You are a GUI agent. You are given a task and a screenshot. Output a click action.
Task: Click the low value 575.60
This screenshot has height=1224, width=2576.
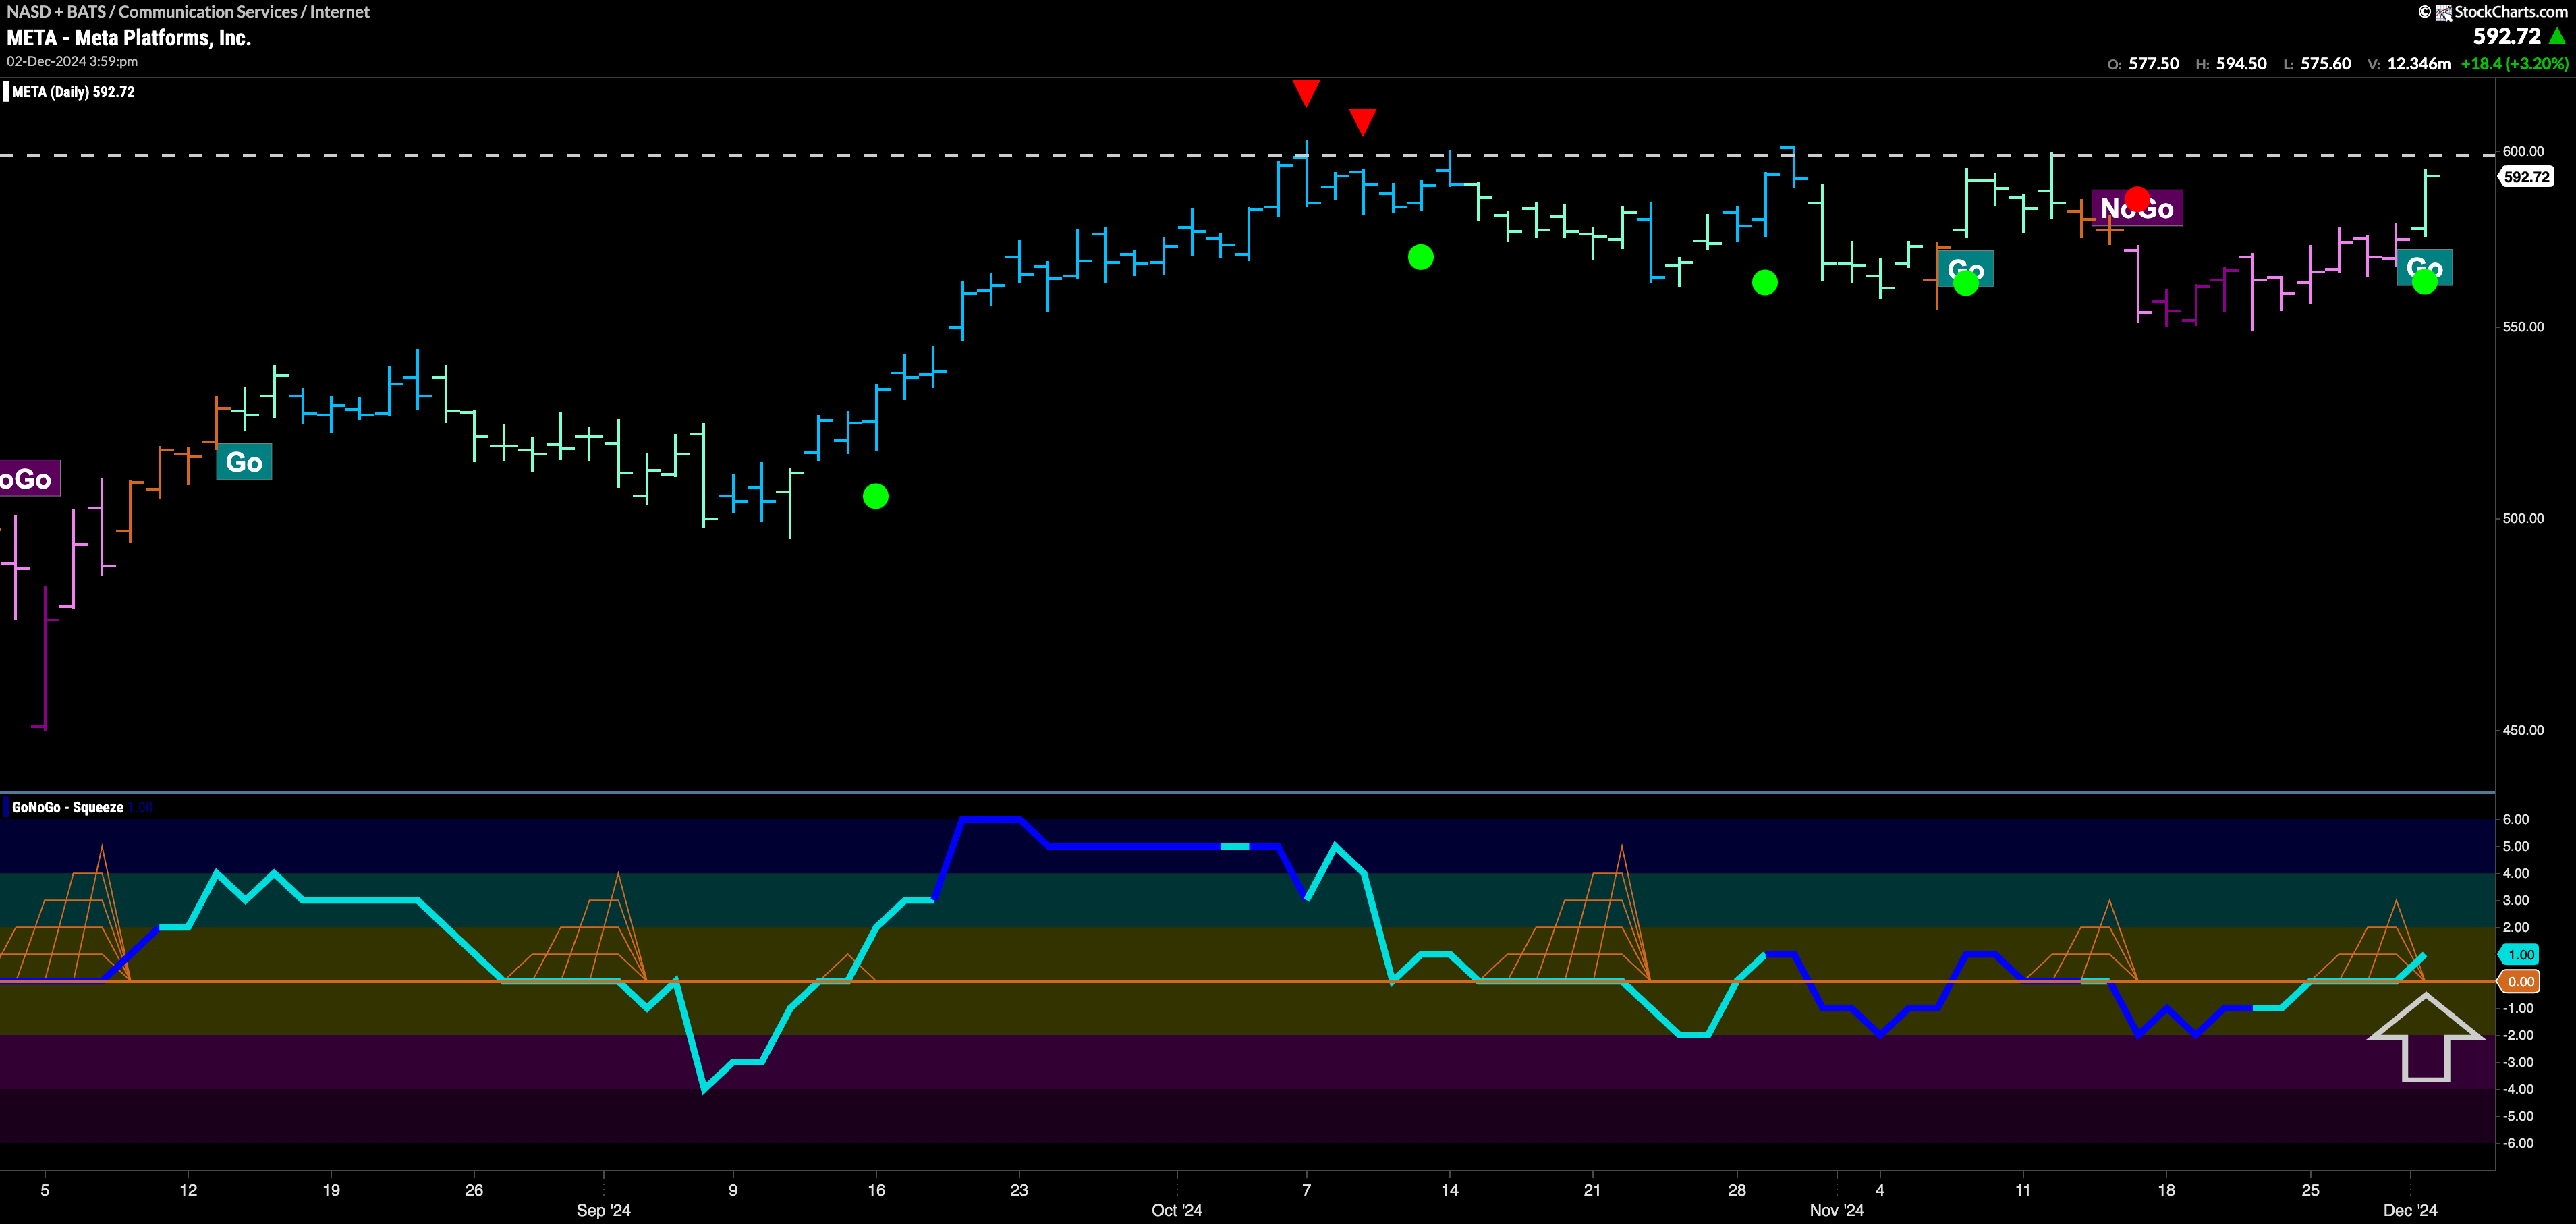tap(2325, 64)
